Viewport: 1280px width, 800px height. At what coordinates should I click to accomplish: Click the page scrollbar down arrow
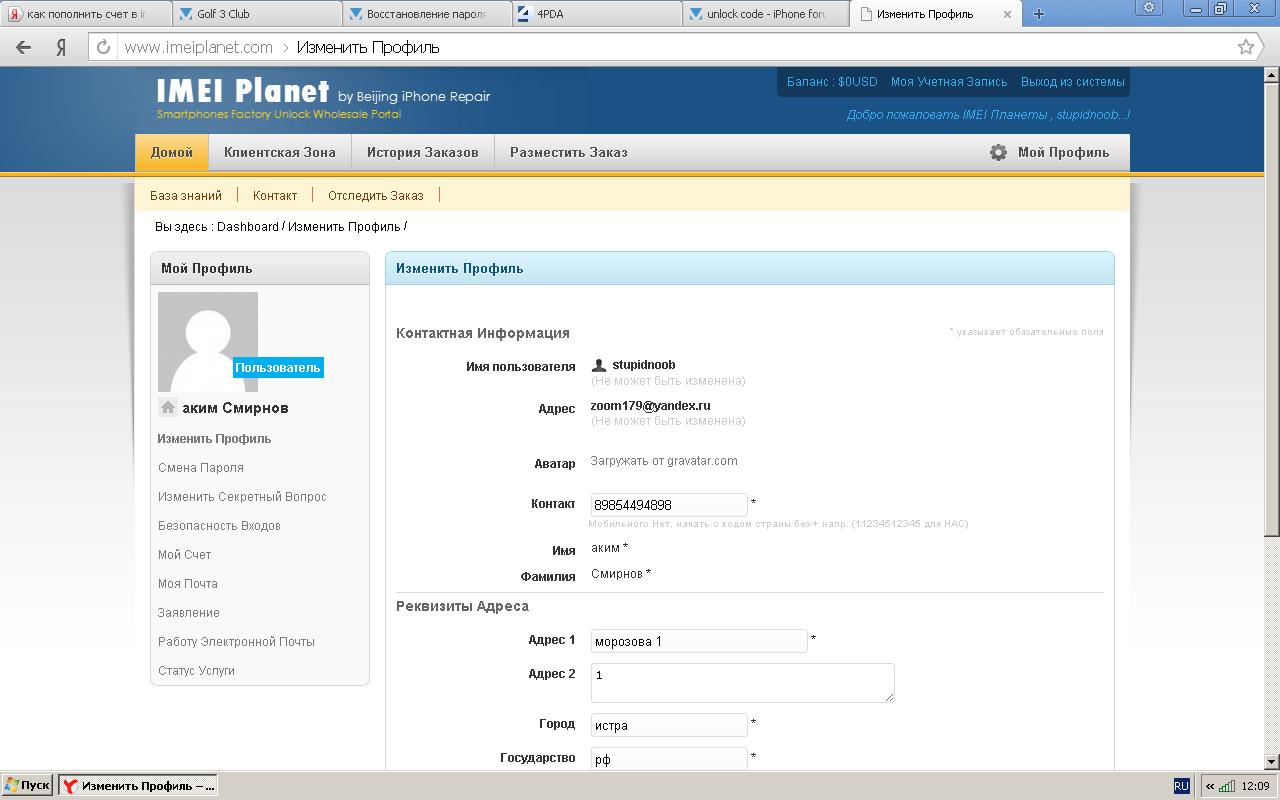coord(1272,761)
